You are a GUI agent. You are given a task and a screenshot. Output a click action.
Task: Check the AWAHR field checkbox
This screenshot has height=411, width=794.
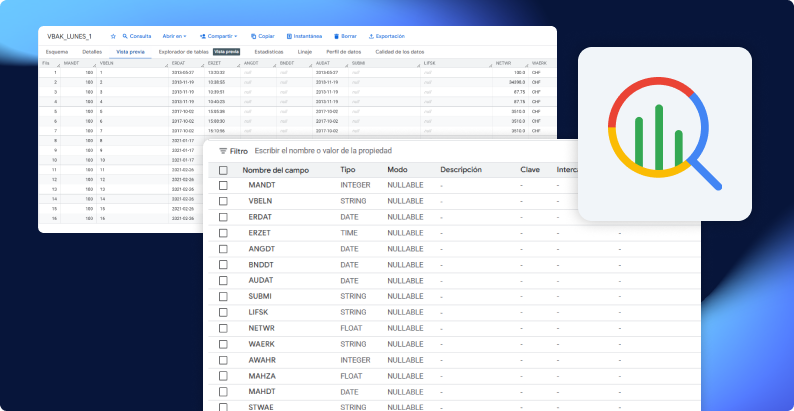coord(223,360)
